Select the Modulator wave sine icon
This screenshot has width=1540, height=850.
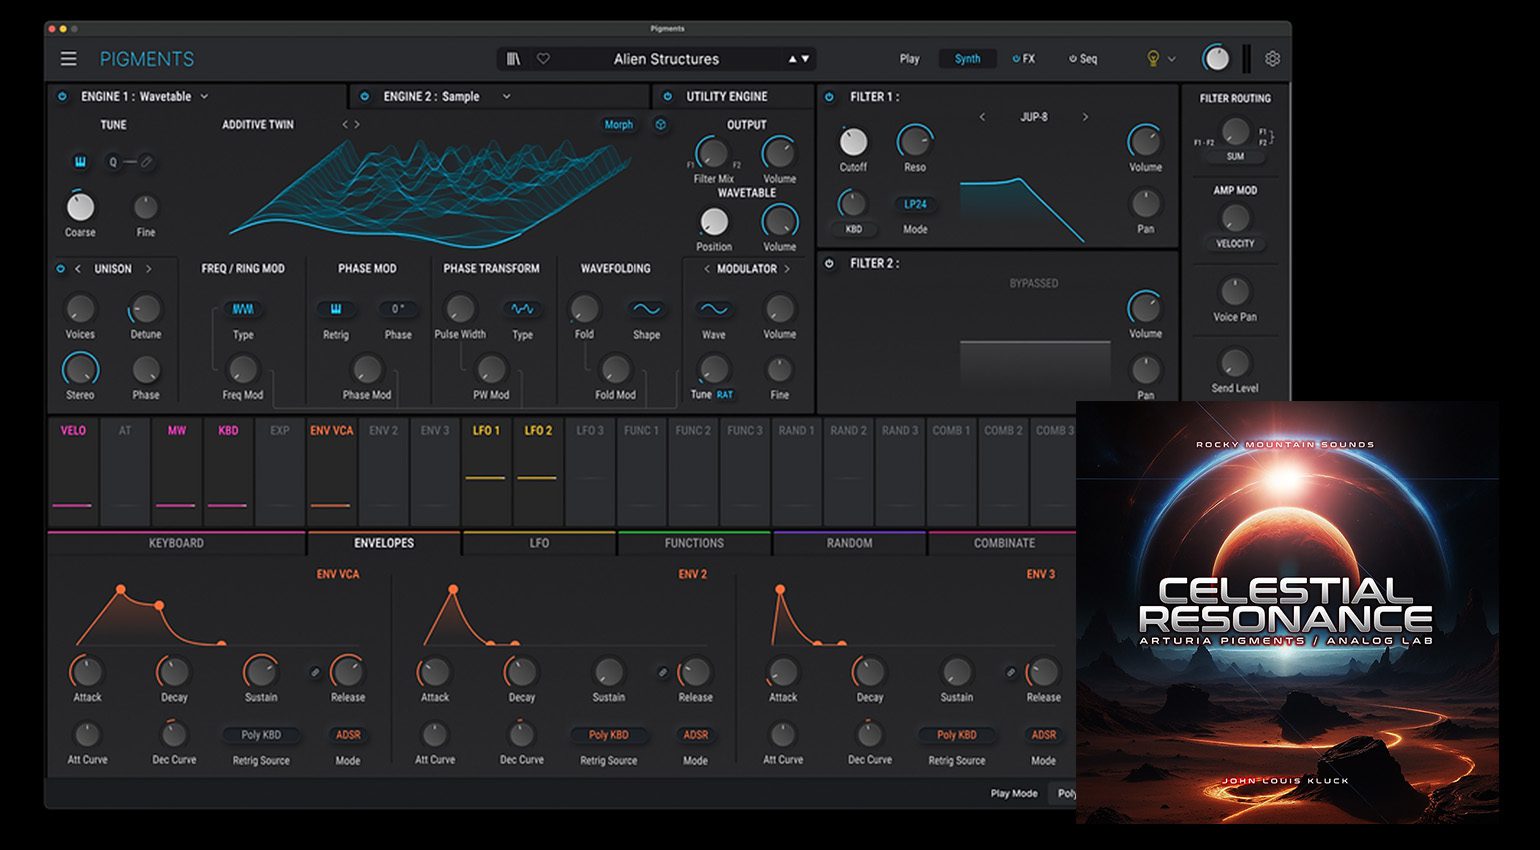coord(714,309)
